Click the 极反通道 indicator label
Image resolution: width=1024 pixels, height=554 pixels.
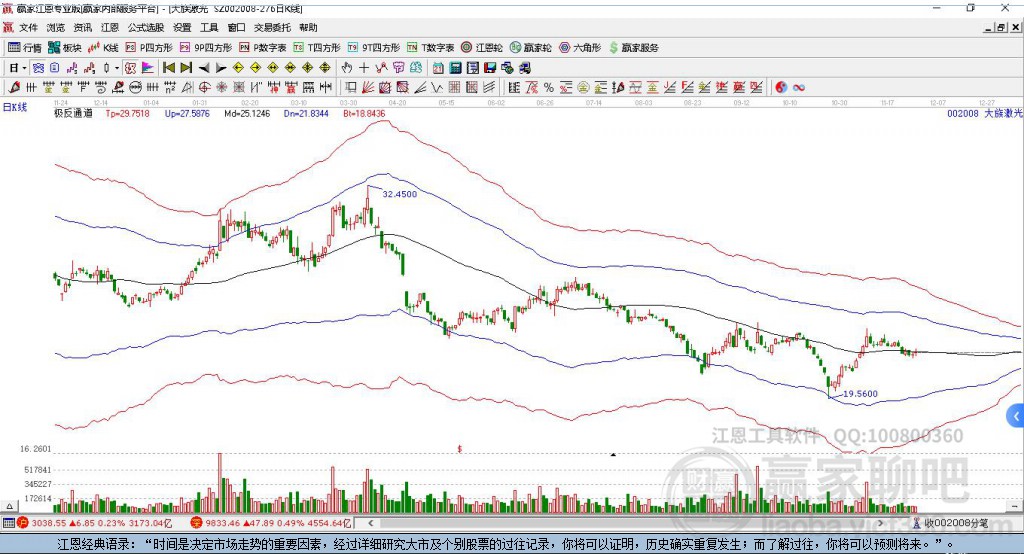73,113
